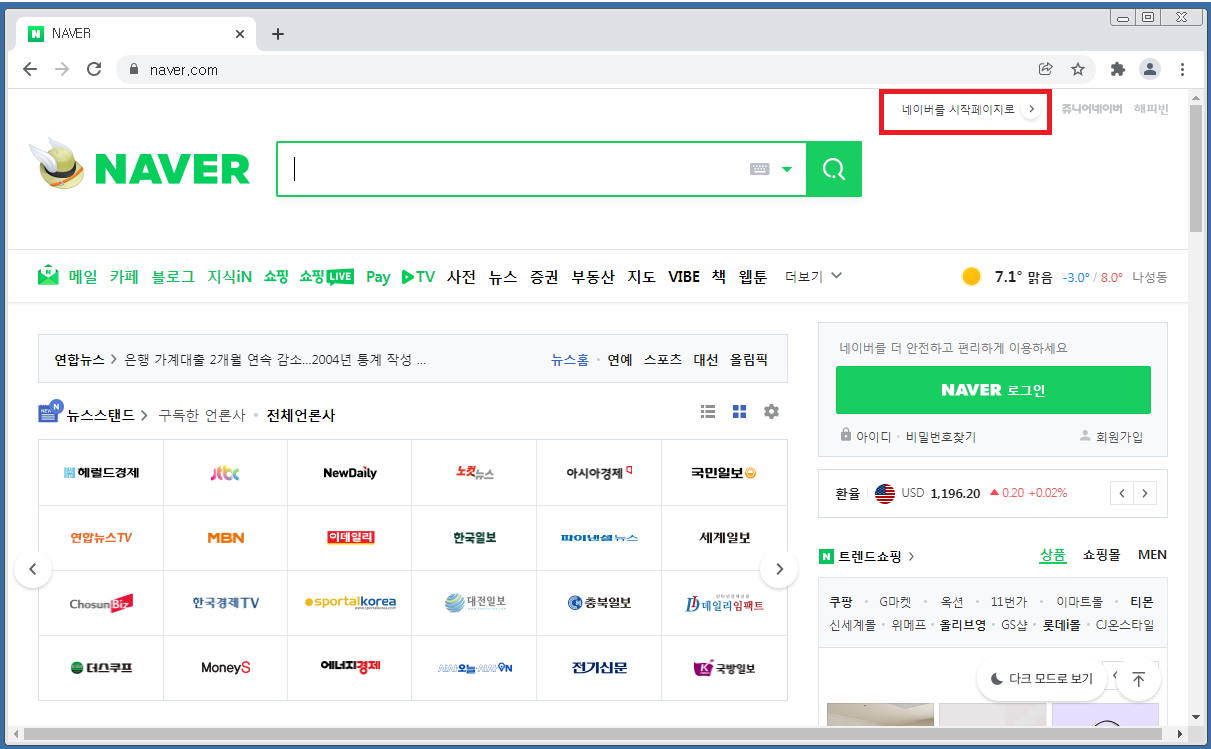
Task: Open 쇼핑LIVE from the service menu
Action: [x=326, y=276]
